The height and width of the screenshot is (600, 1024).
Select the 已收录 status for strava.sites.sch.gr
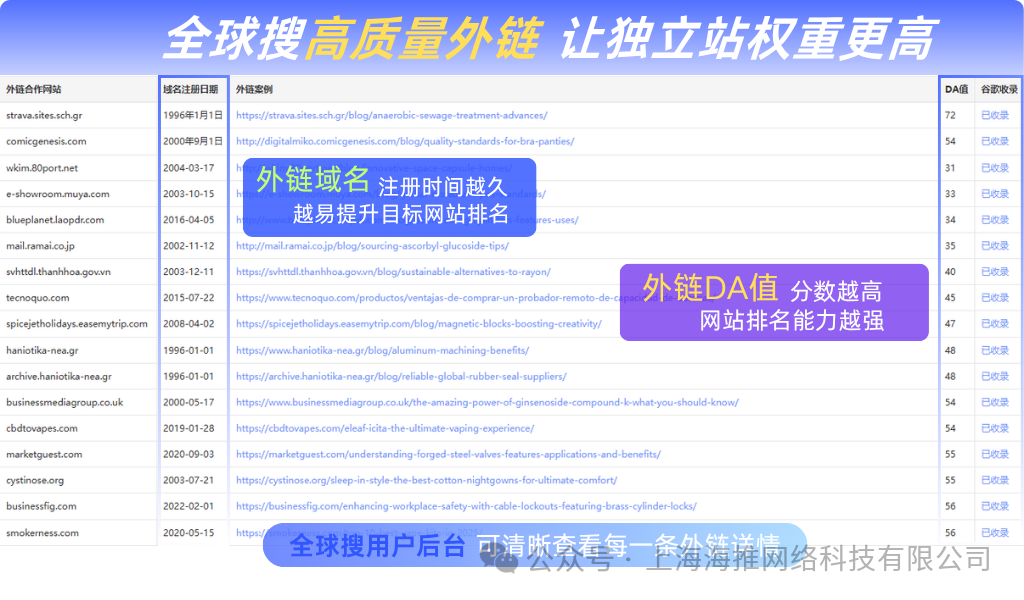tap(998, 114)
